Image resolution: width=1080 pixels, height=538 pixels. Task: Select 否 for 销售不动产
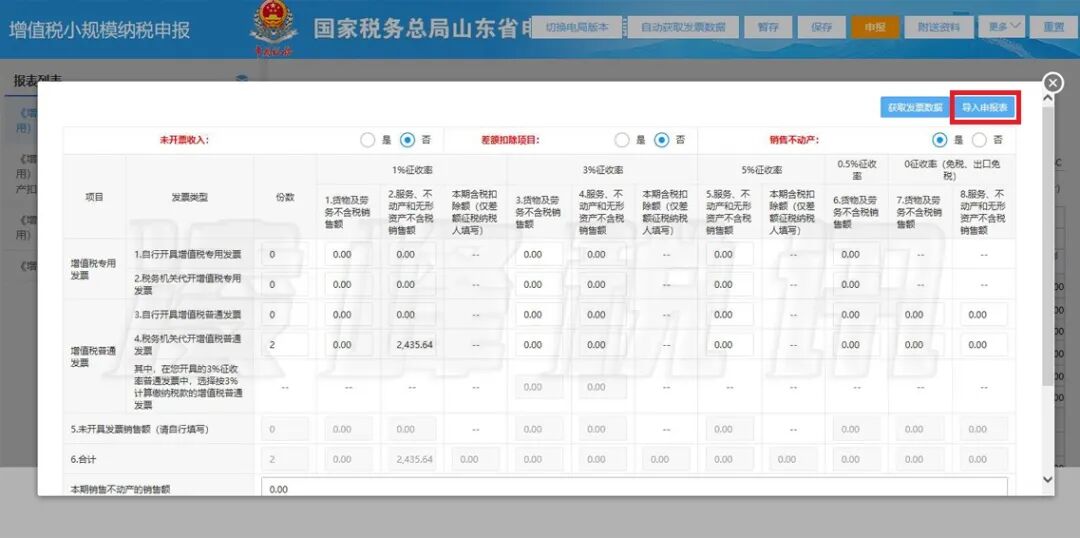(979, 140)
